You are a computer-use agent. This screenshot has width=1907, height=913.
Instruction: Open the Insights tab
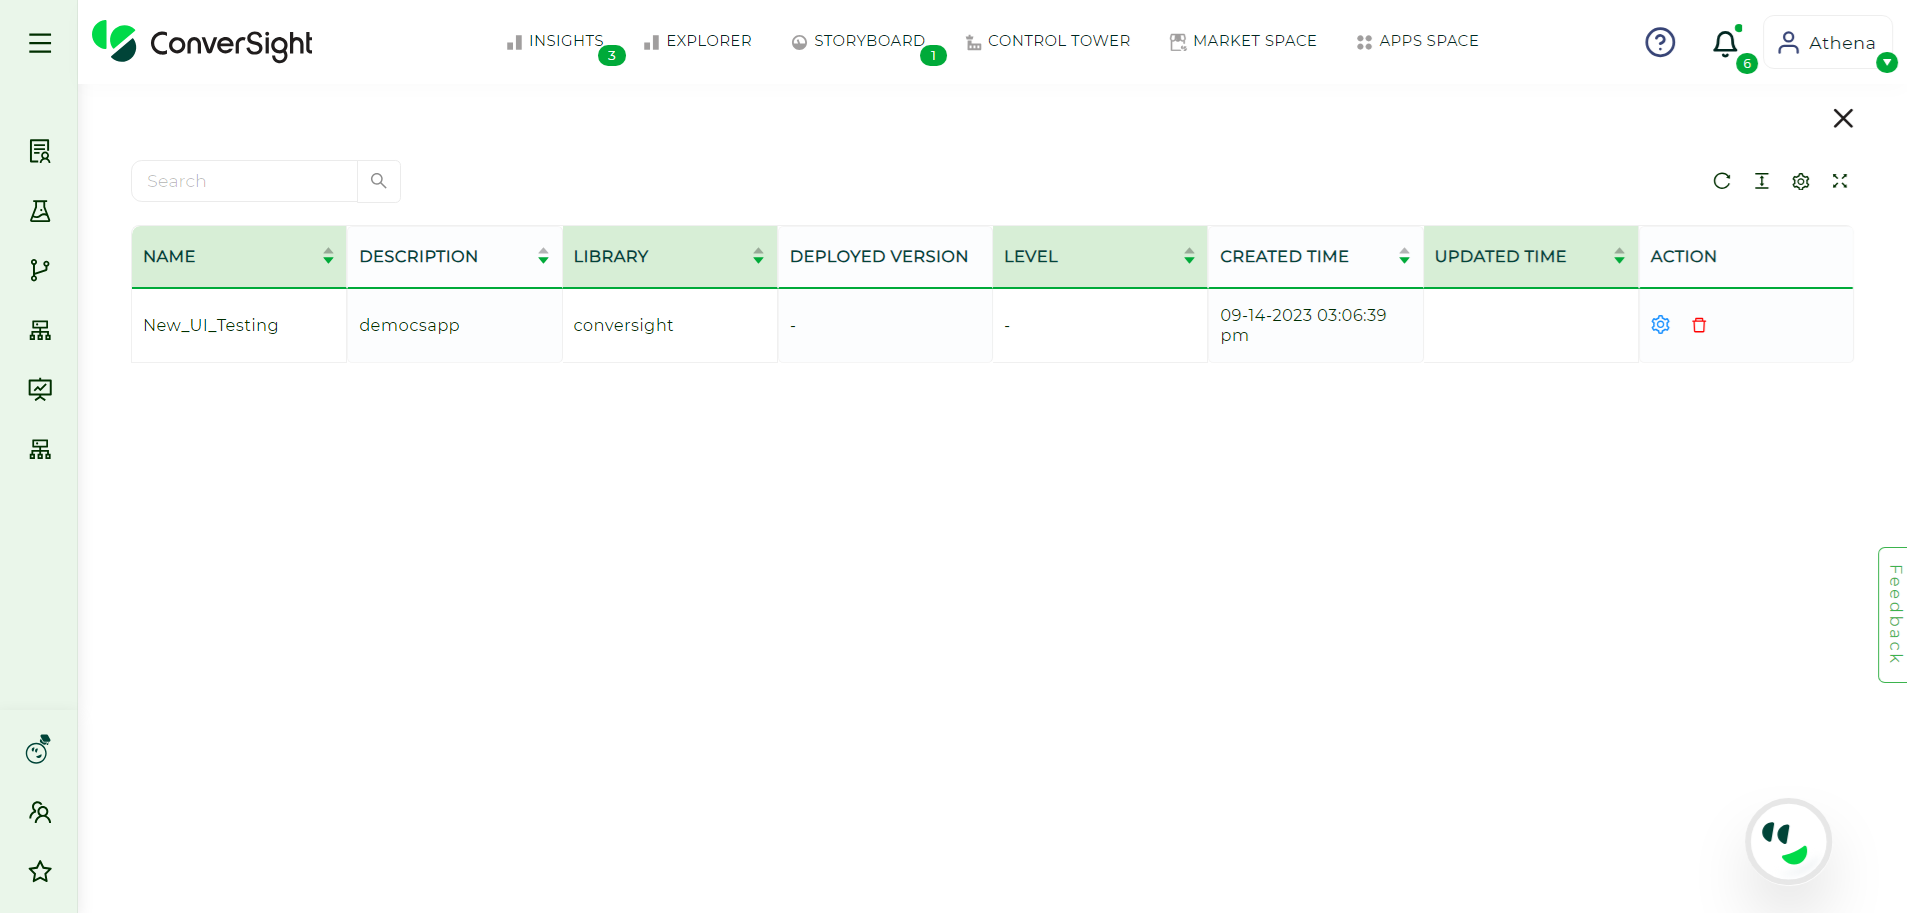click(555, 41)
